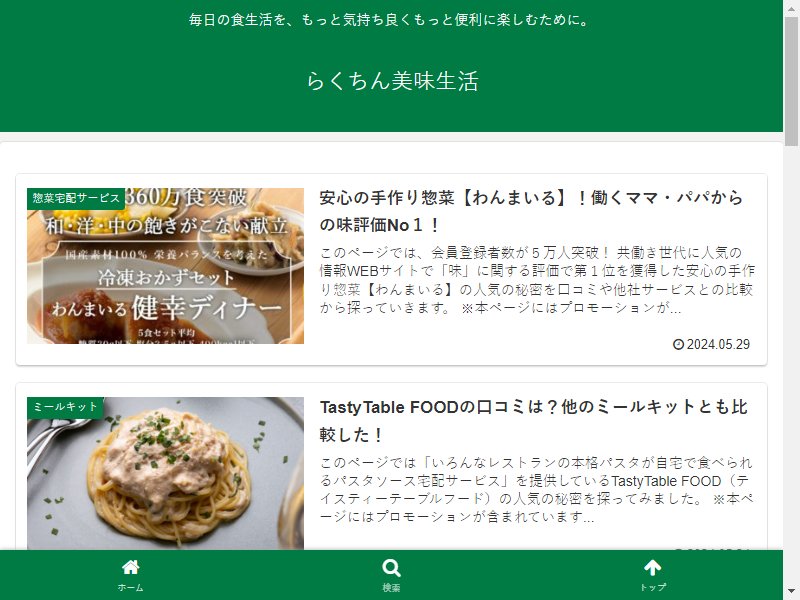Click the clock icon beside 2024.05.29
Screen dimensions: 800x600
click(678, 344)
